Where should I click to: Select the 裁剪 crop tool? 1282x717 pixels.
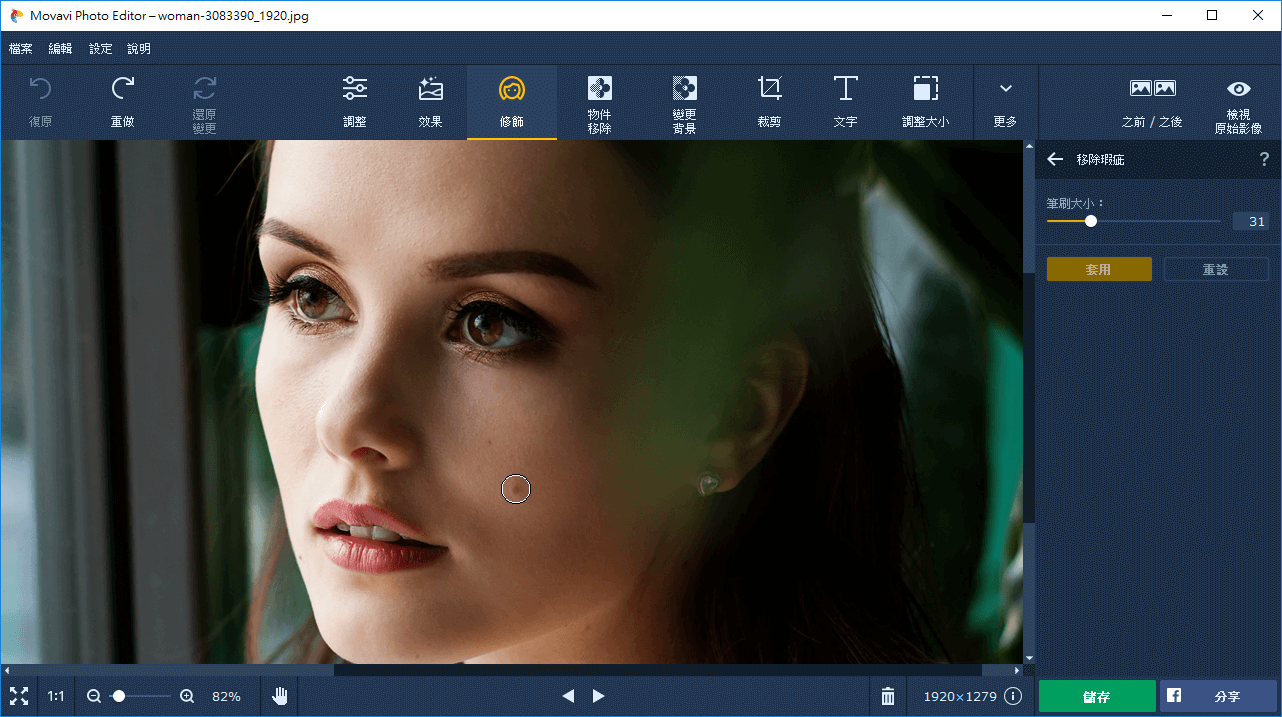click(x=769, y=101)
